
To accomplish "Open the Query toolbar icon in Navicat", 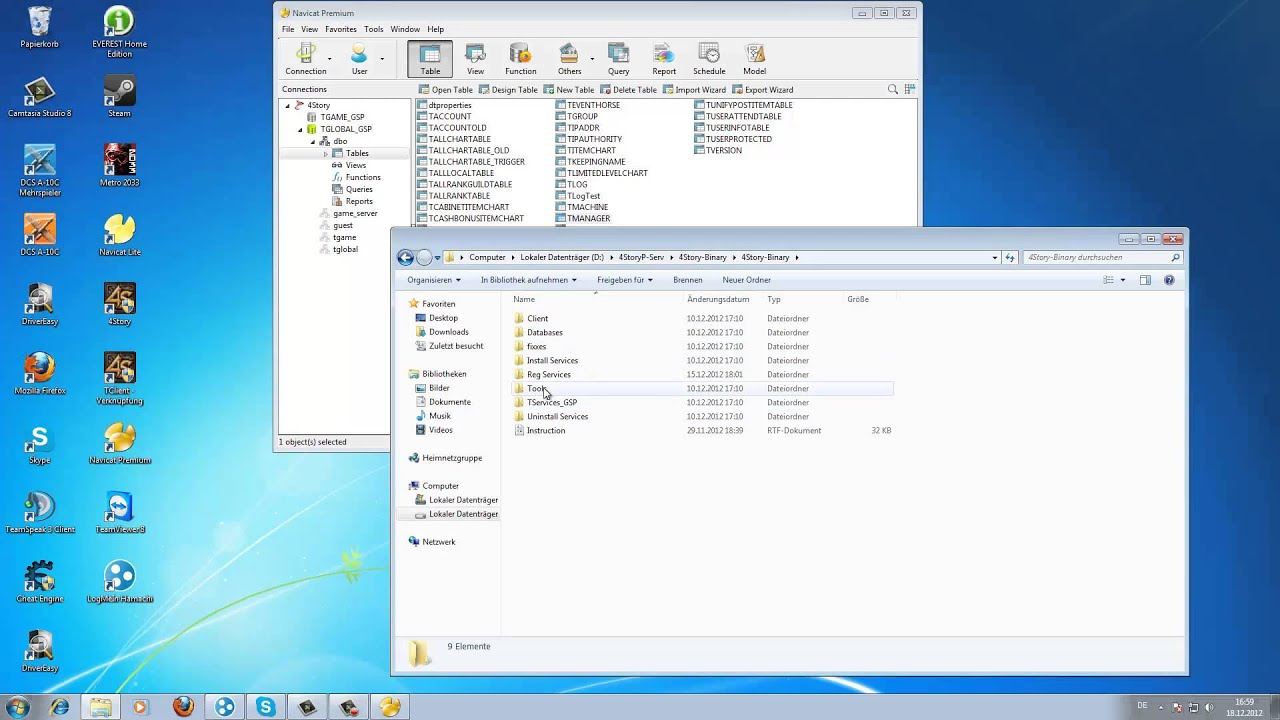I will click(618, 60).
